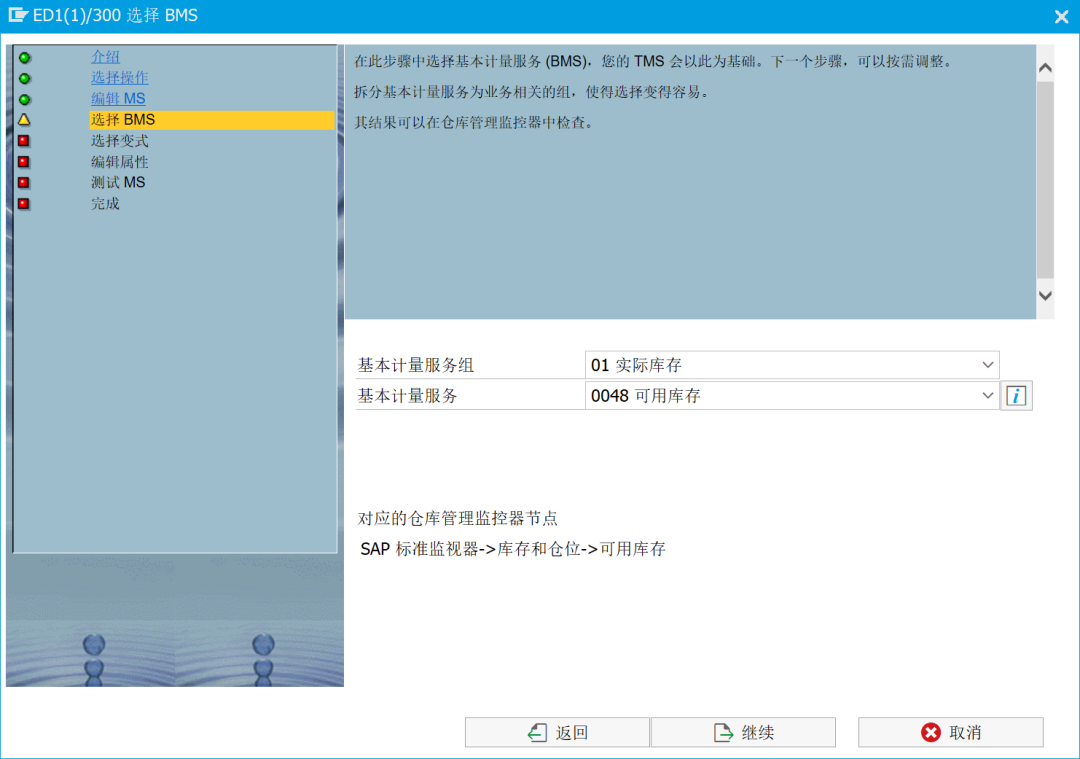Click the 对应的仓库管理监控器节点 label

point(457,518)
